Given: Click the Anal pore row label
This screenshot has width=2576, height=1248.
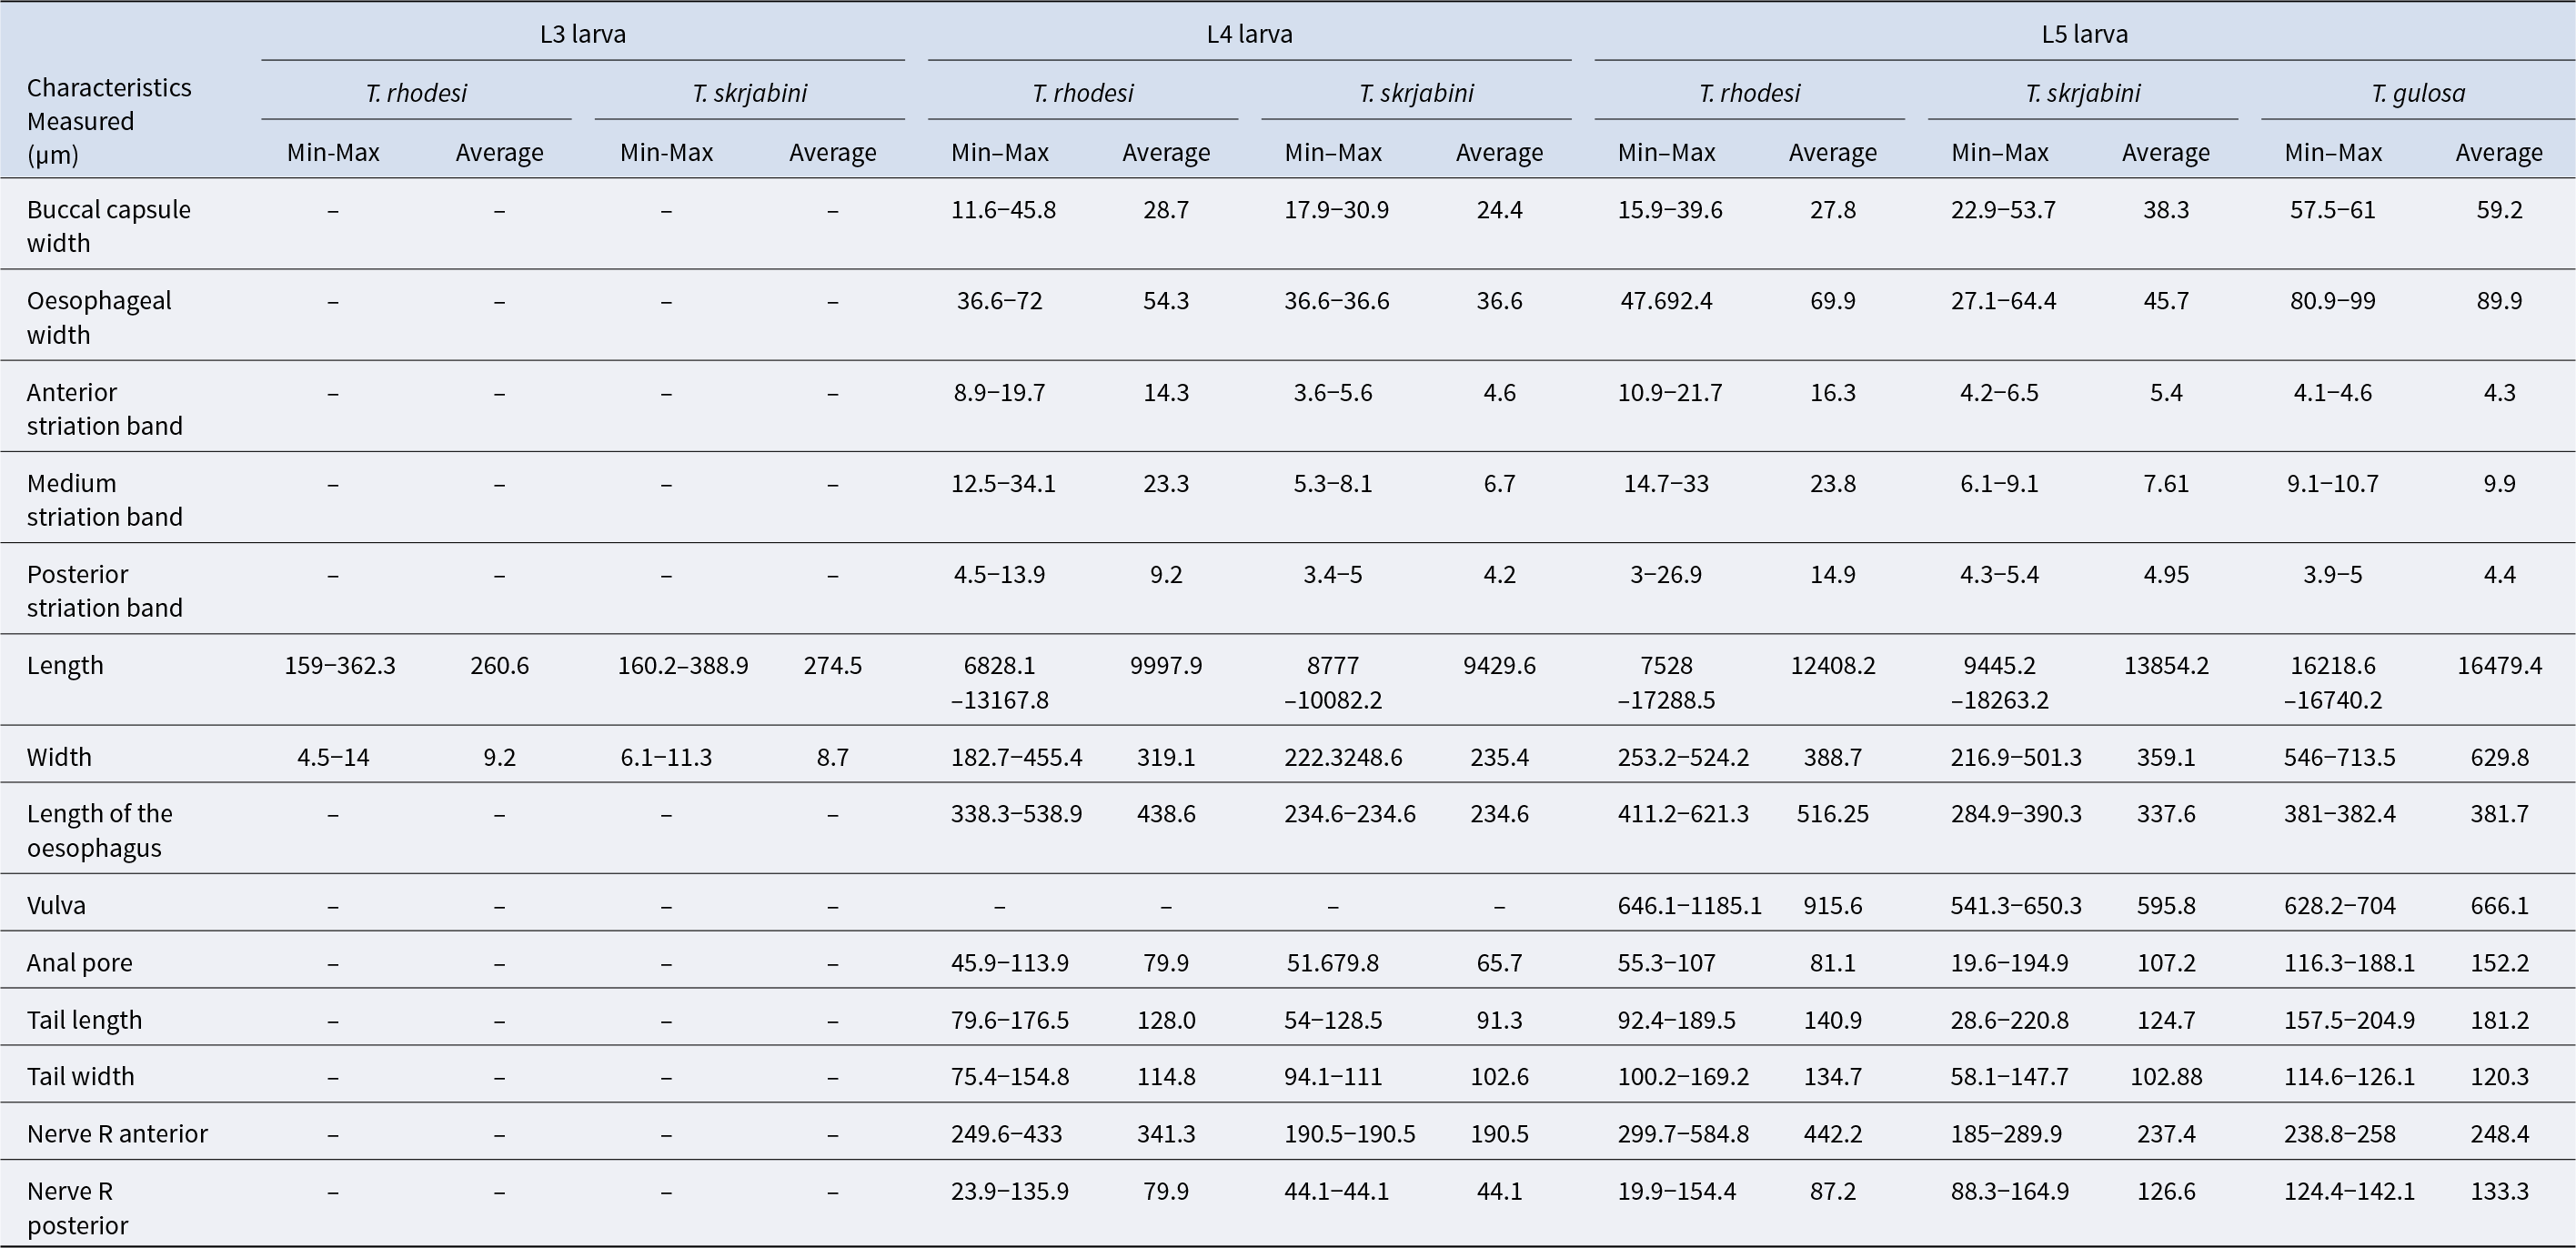Looking at the screenshot, I should (79, 962).
